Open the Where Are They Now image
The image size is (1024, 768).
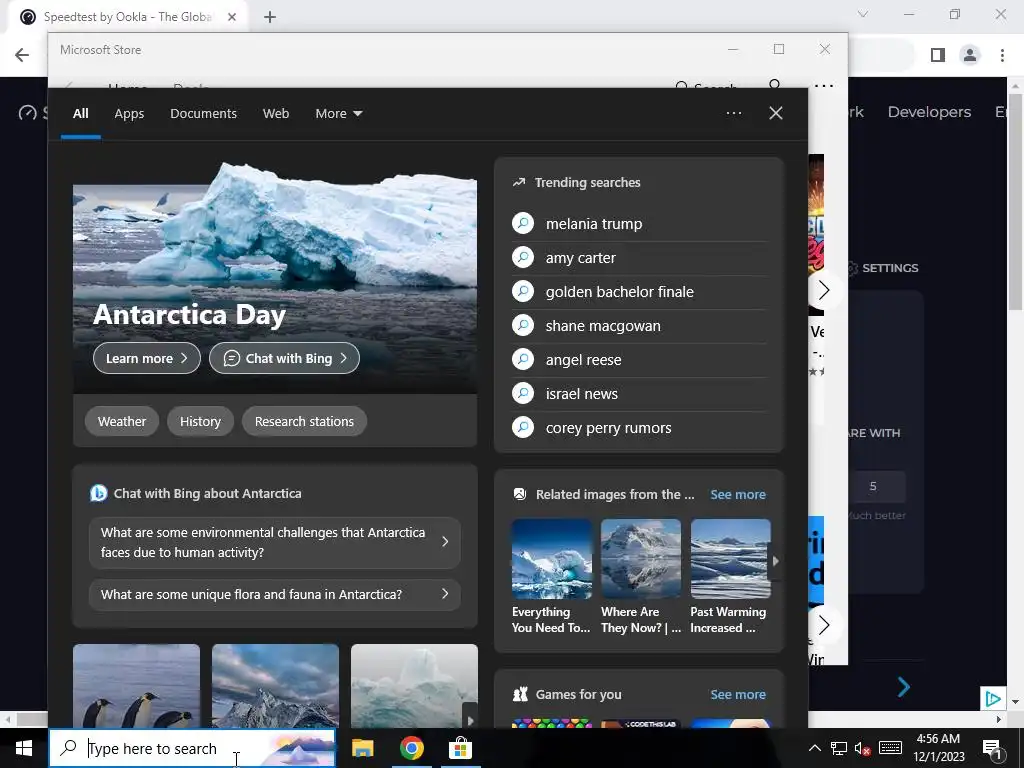coord(641,559)
